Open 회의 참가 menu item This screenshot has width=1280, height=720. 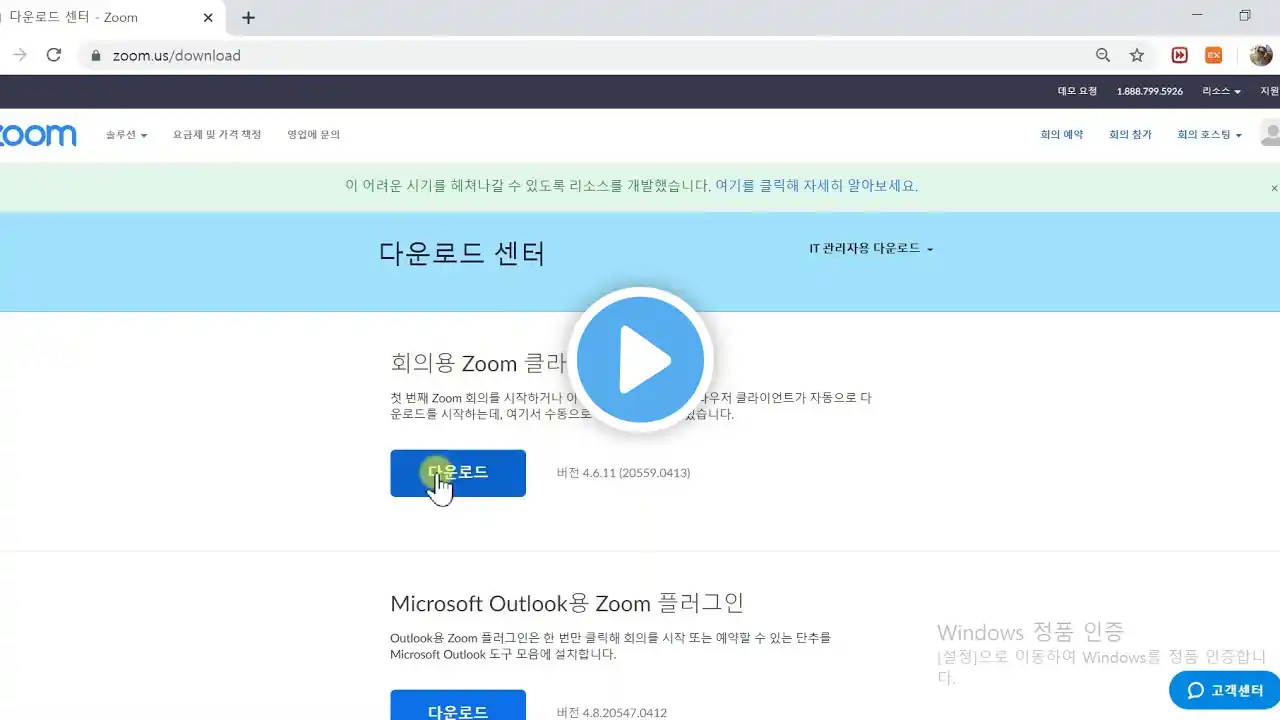tap(1130, 135)
